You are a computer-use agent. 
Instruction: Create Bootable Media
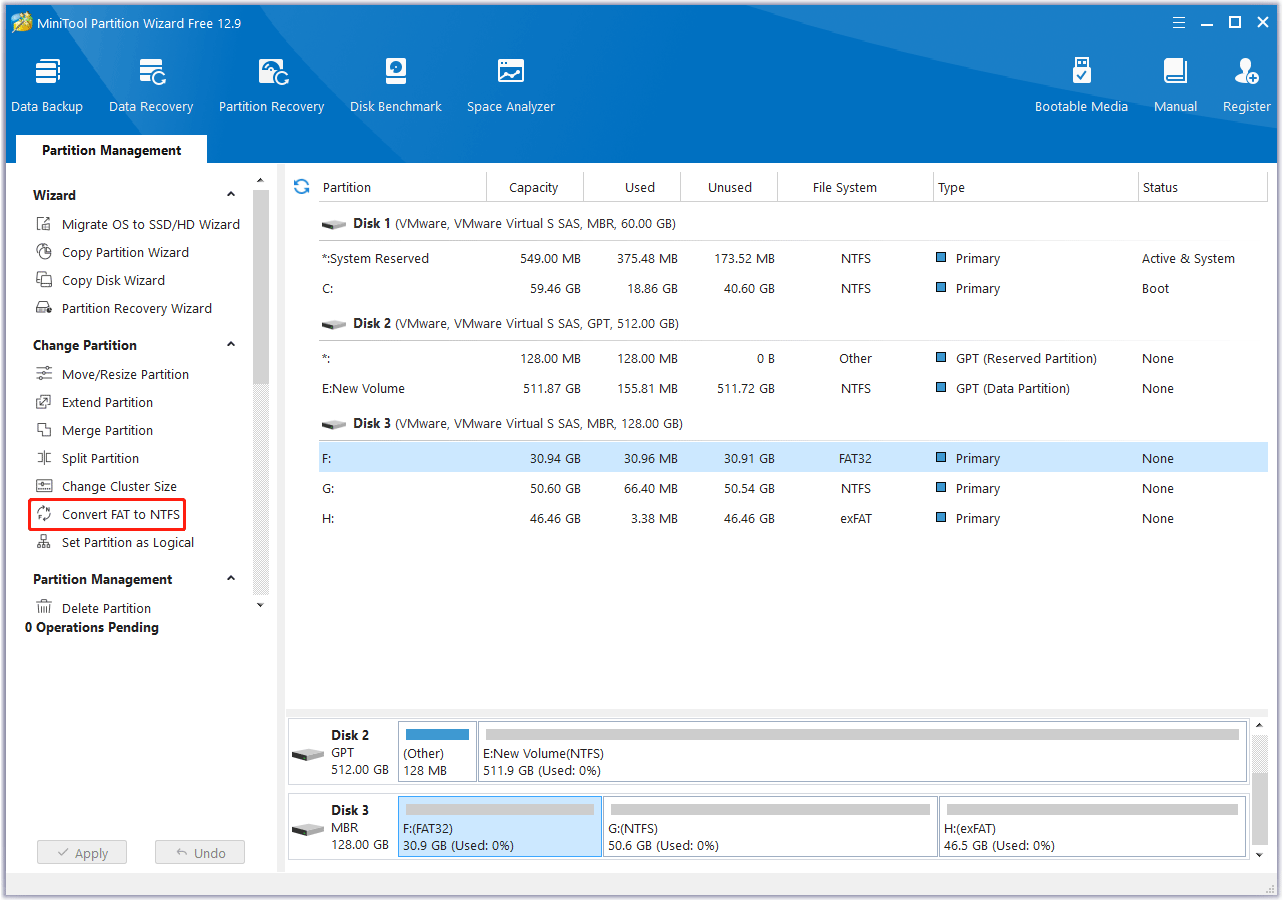pyautogui.click(x=1081, y=85)
